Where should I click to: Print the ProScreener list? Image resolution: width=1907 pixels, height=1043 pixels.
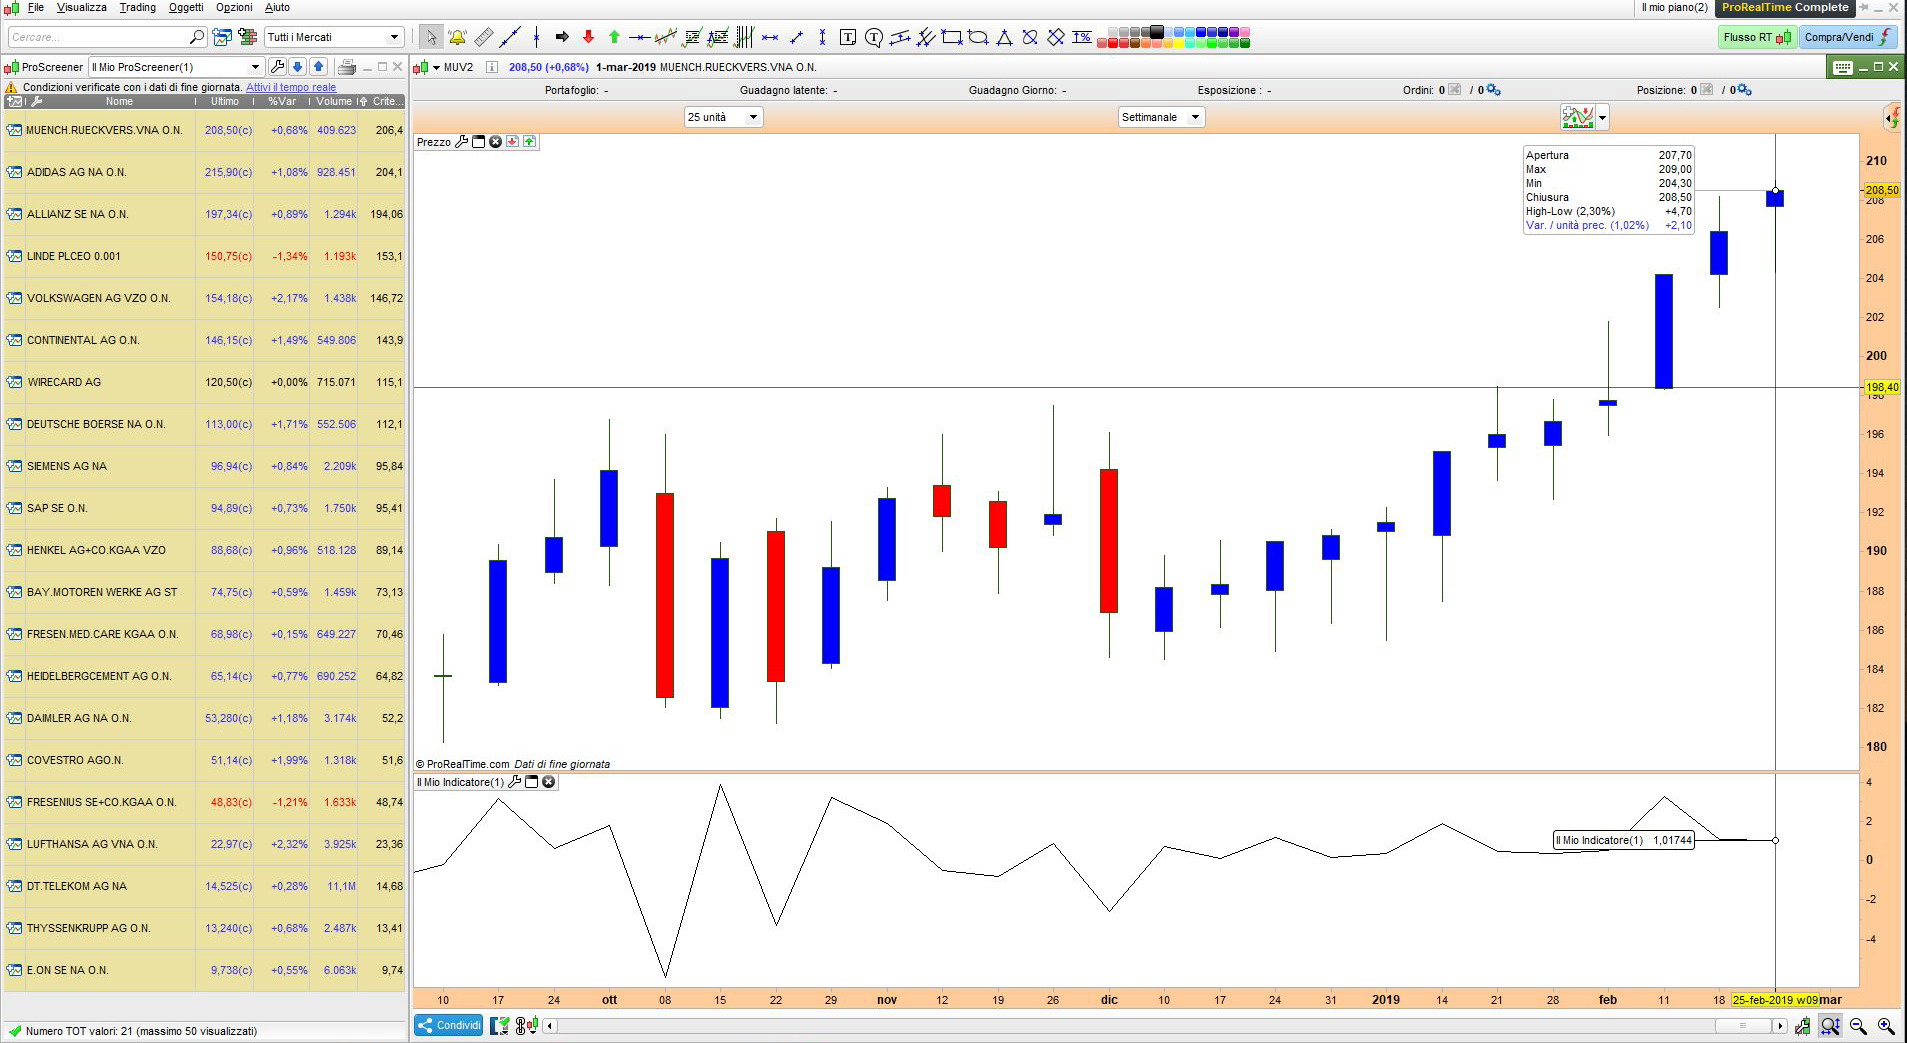click(347, 67)
